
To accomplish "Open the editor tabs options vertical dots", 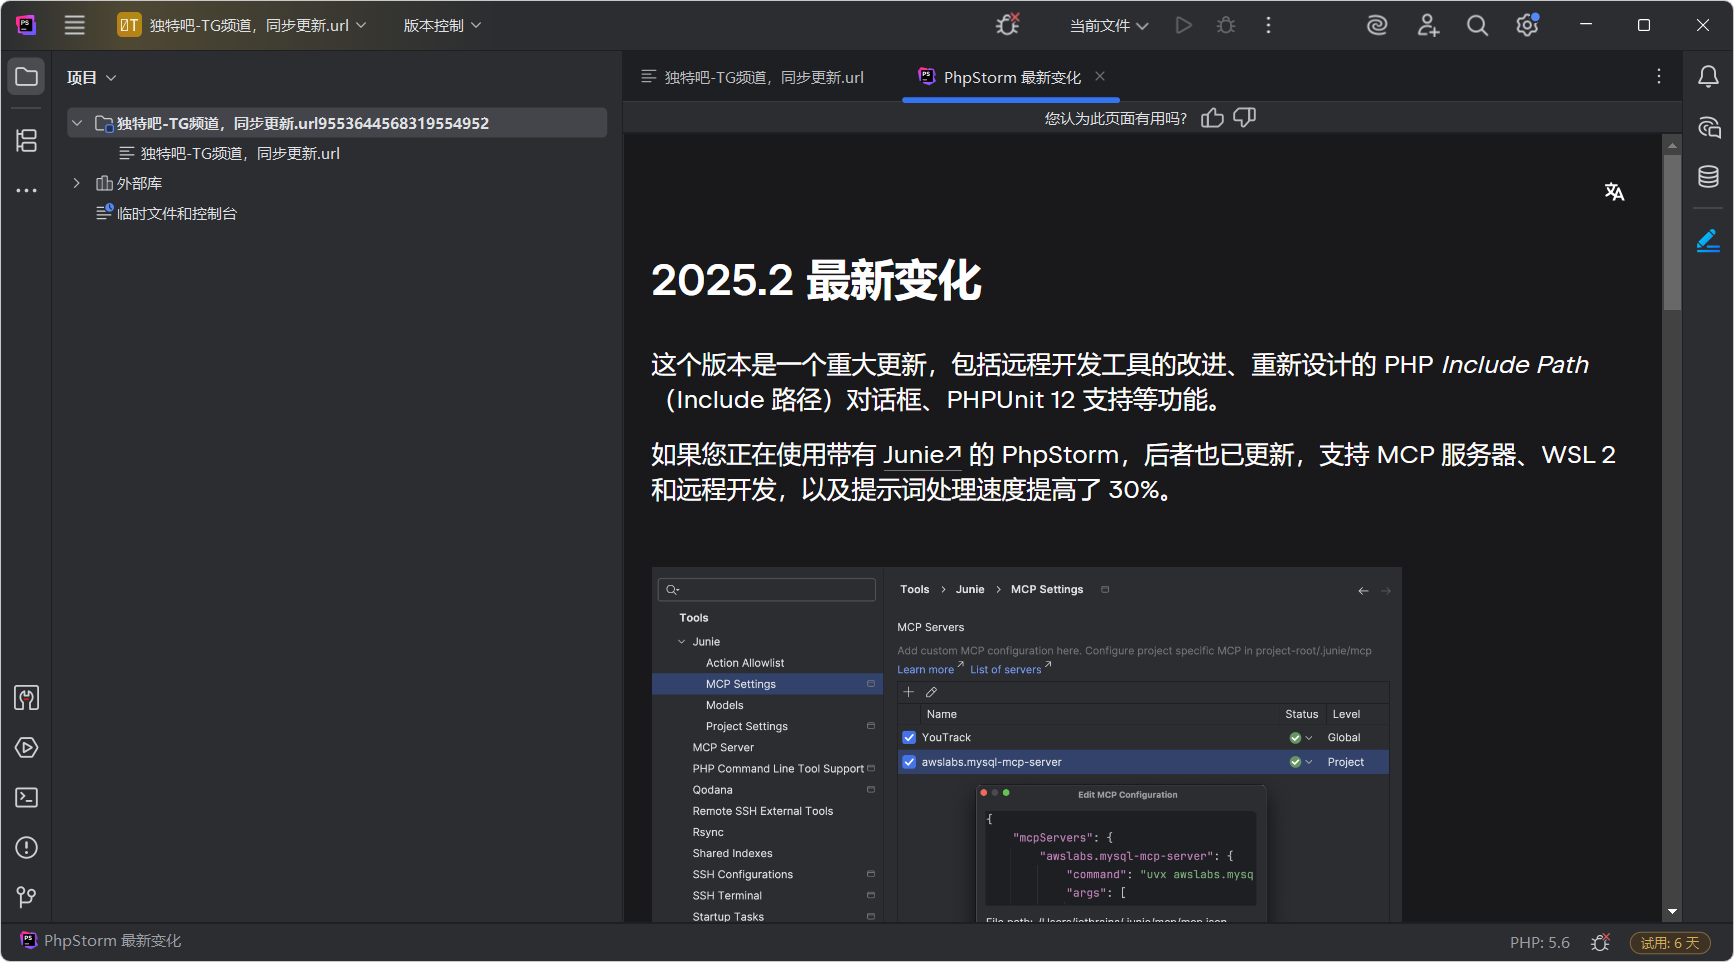I will click(1658, 76).
